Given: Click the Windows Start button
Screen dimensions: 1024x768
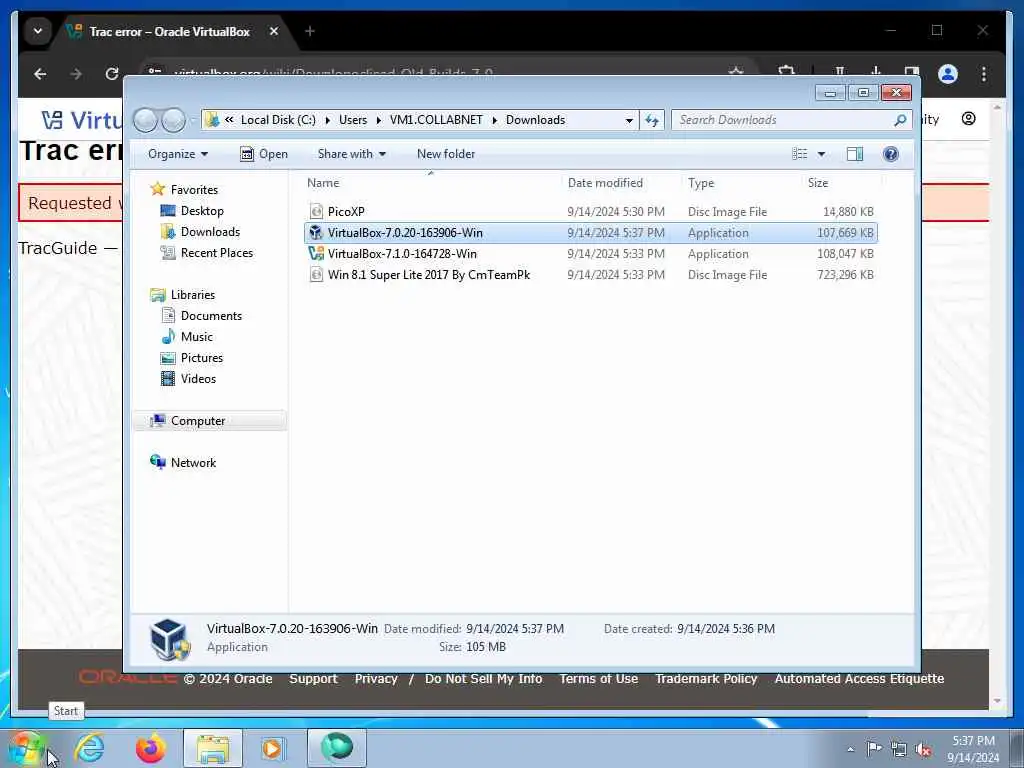Looking at the screenshot, I should (x=26, y=748).
